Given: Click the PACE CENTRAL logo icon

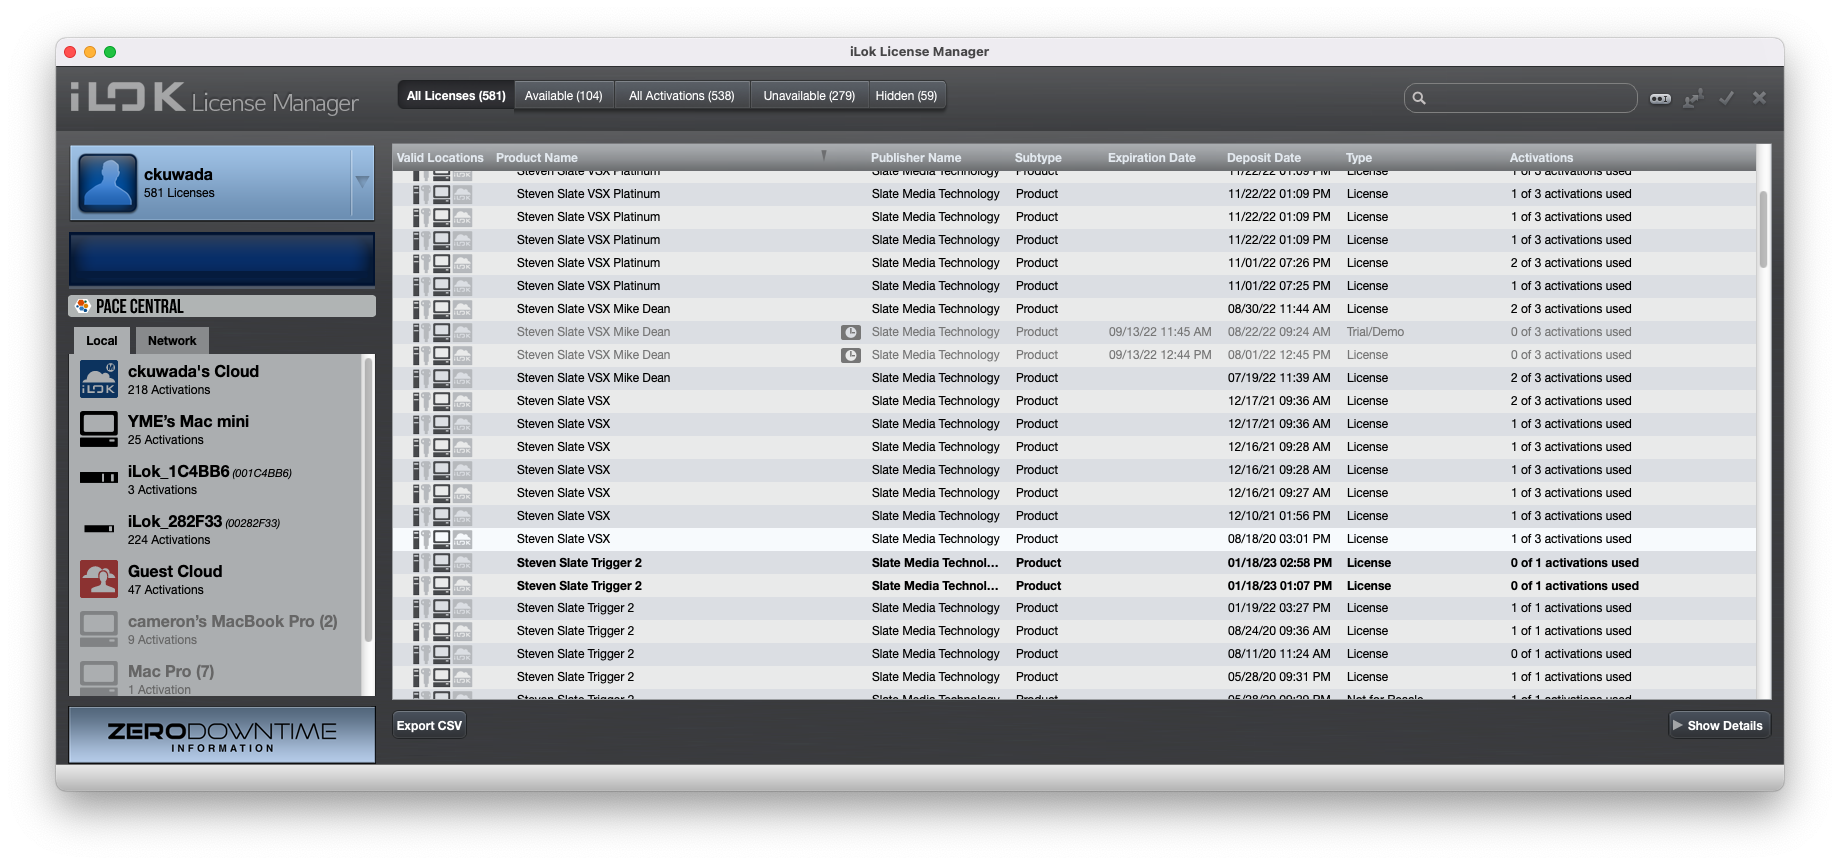Looking at the screenshot, I should [x=83, y=306].
